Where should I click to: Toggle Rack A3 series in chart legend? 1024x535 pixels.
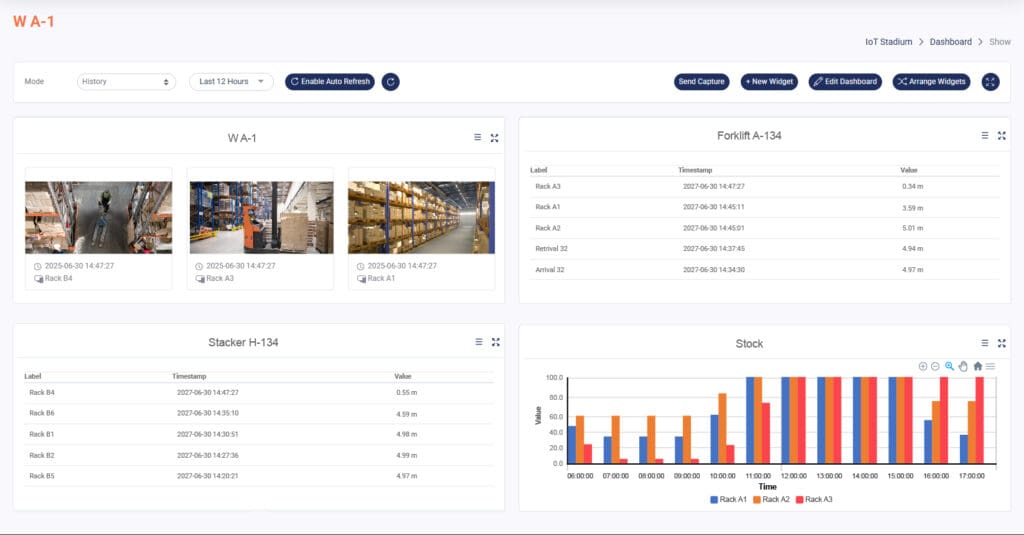coord(814,498)
